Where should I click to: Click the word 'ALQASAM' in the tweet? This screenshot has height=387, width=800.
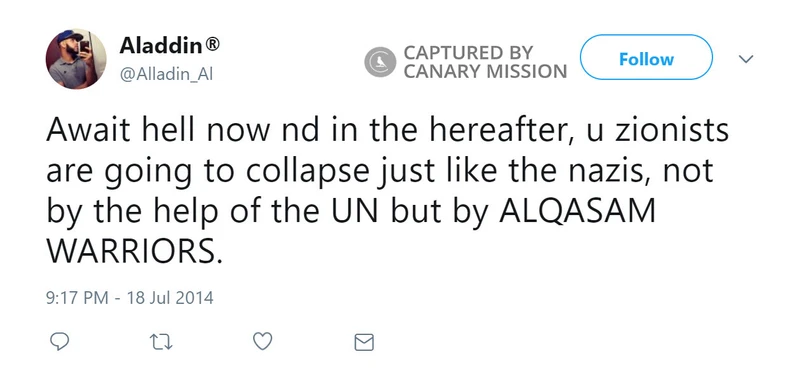click(x=577, y=213)
